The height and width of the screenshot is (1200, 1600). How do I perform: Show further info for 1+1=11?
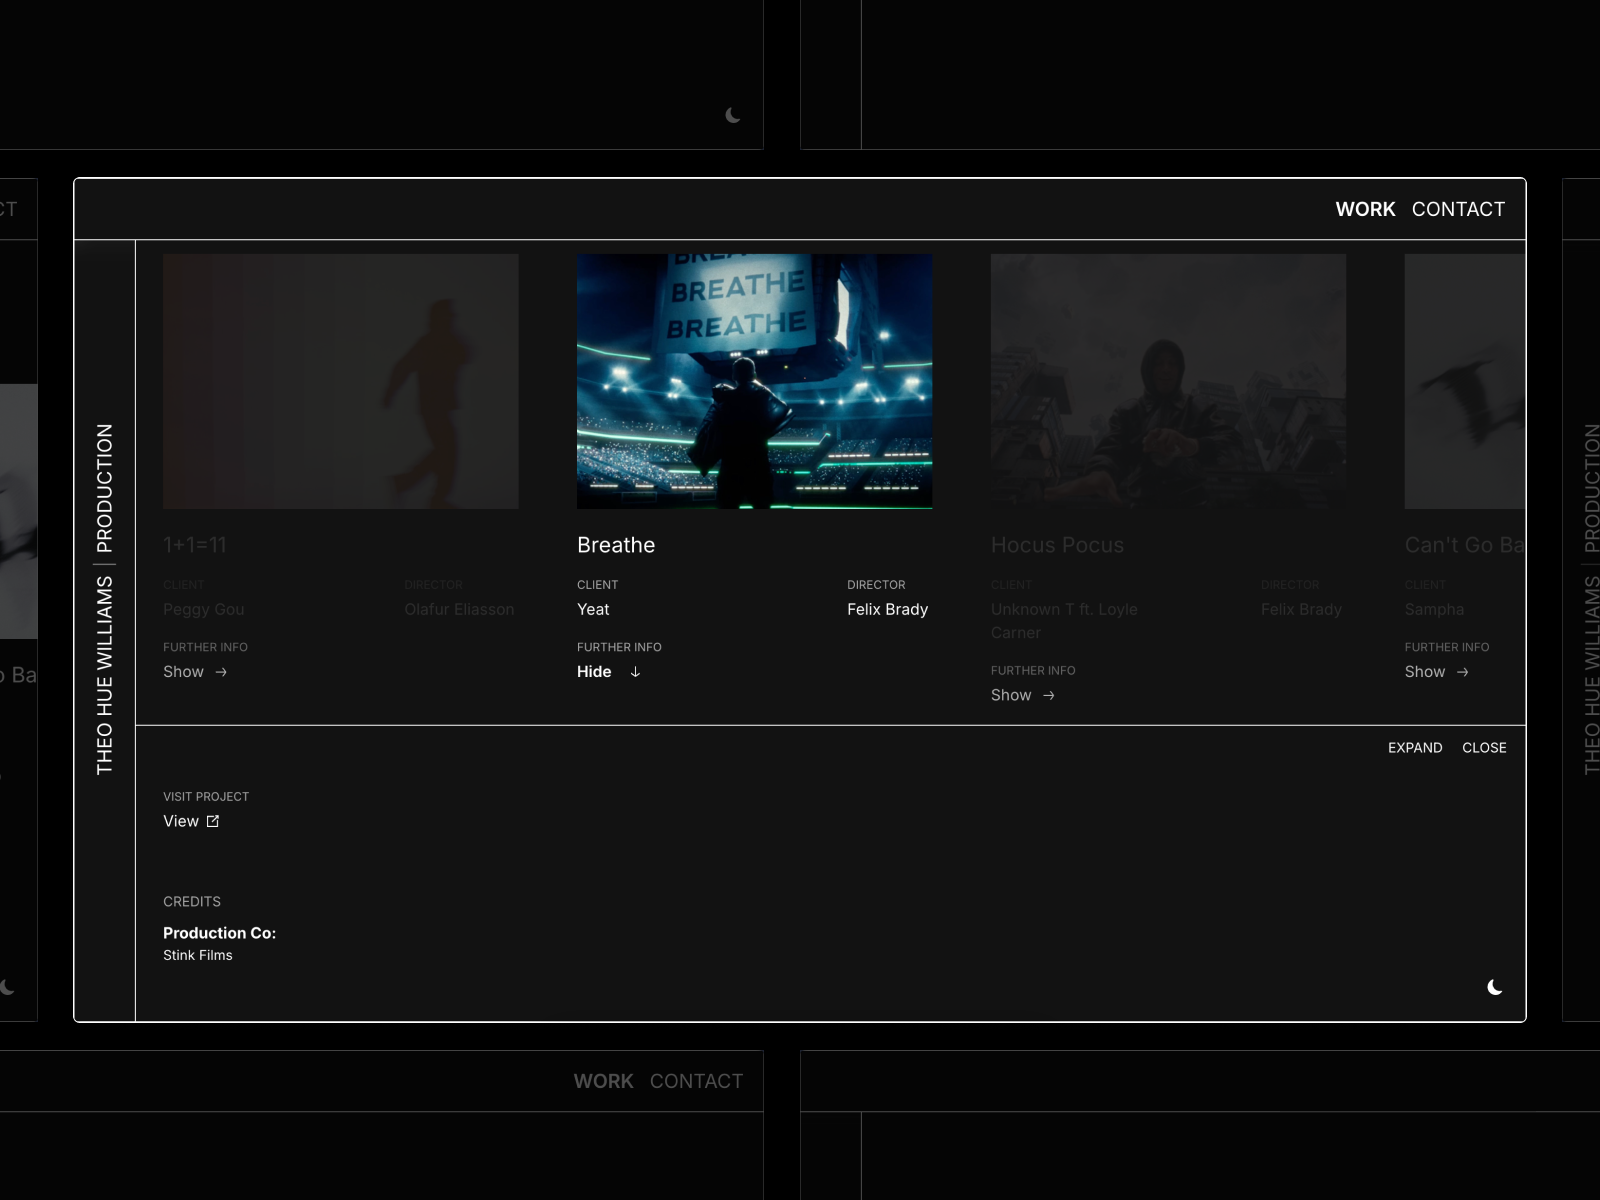tap(195, 672)
